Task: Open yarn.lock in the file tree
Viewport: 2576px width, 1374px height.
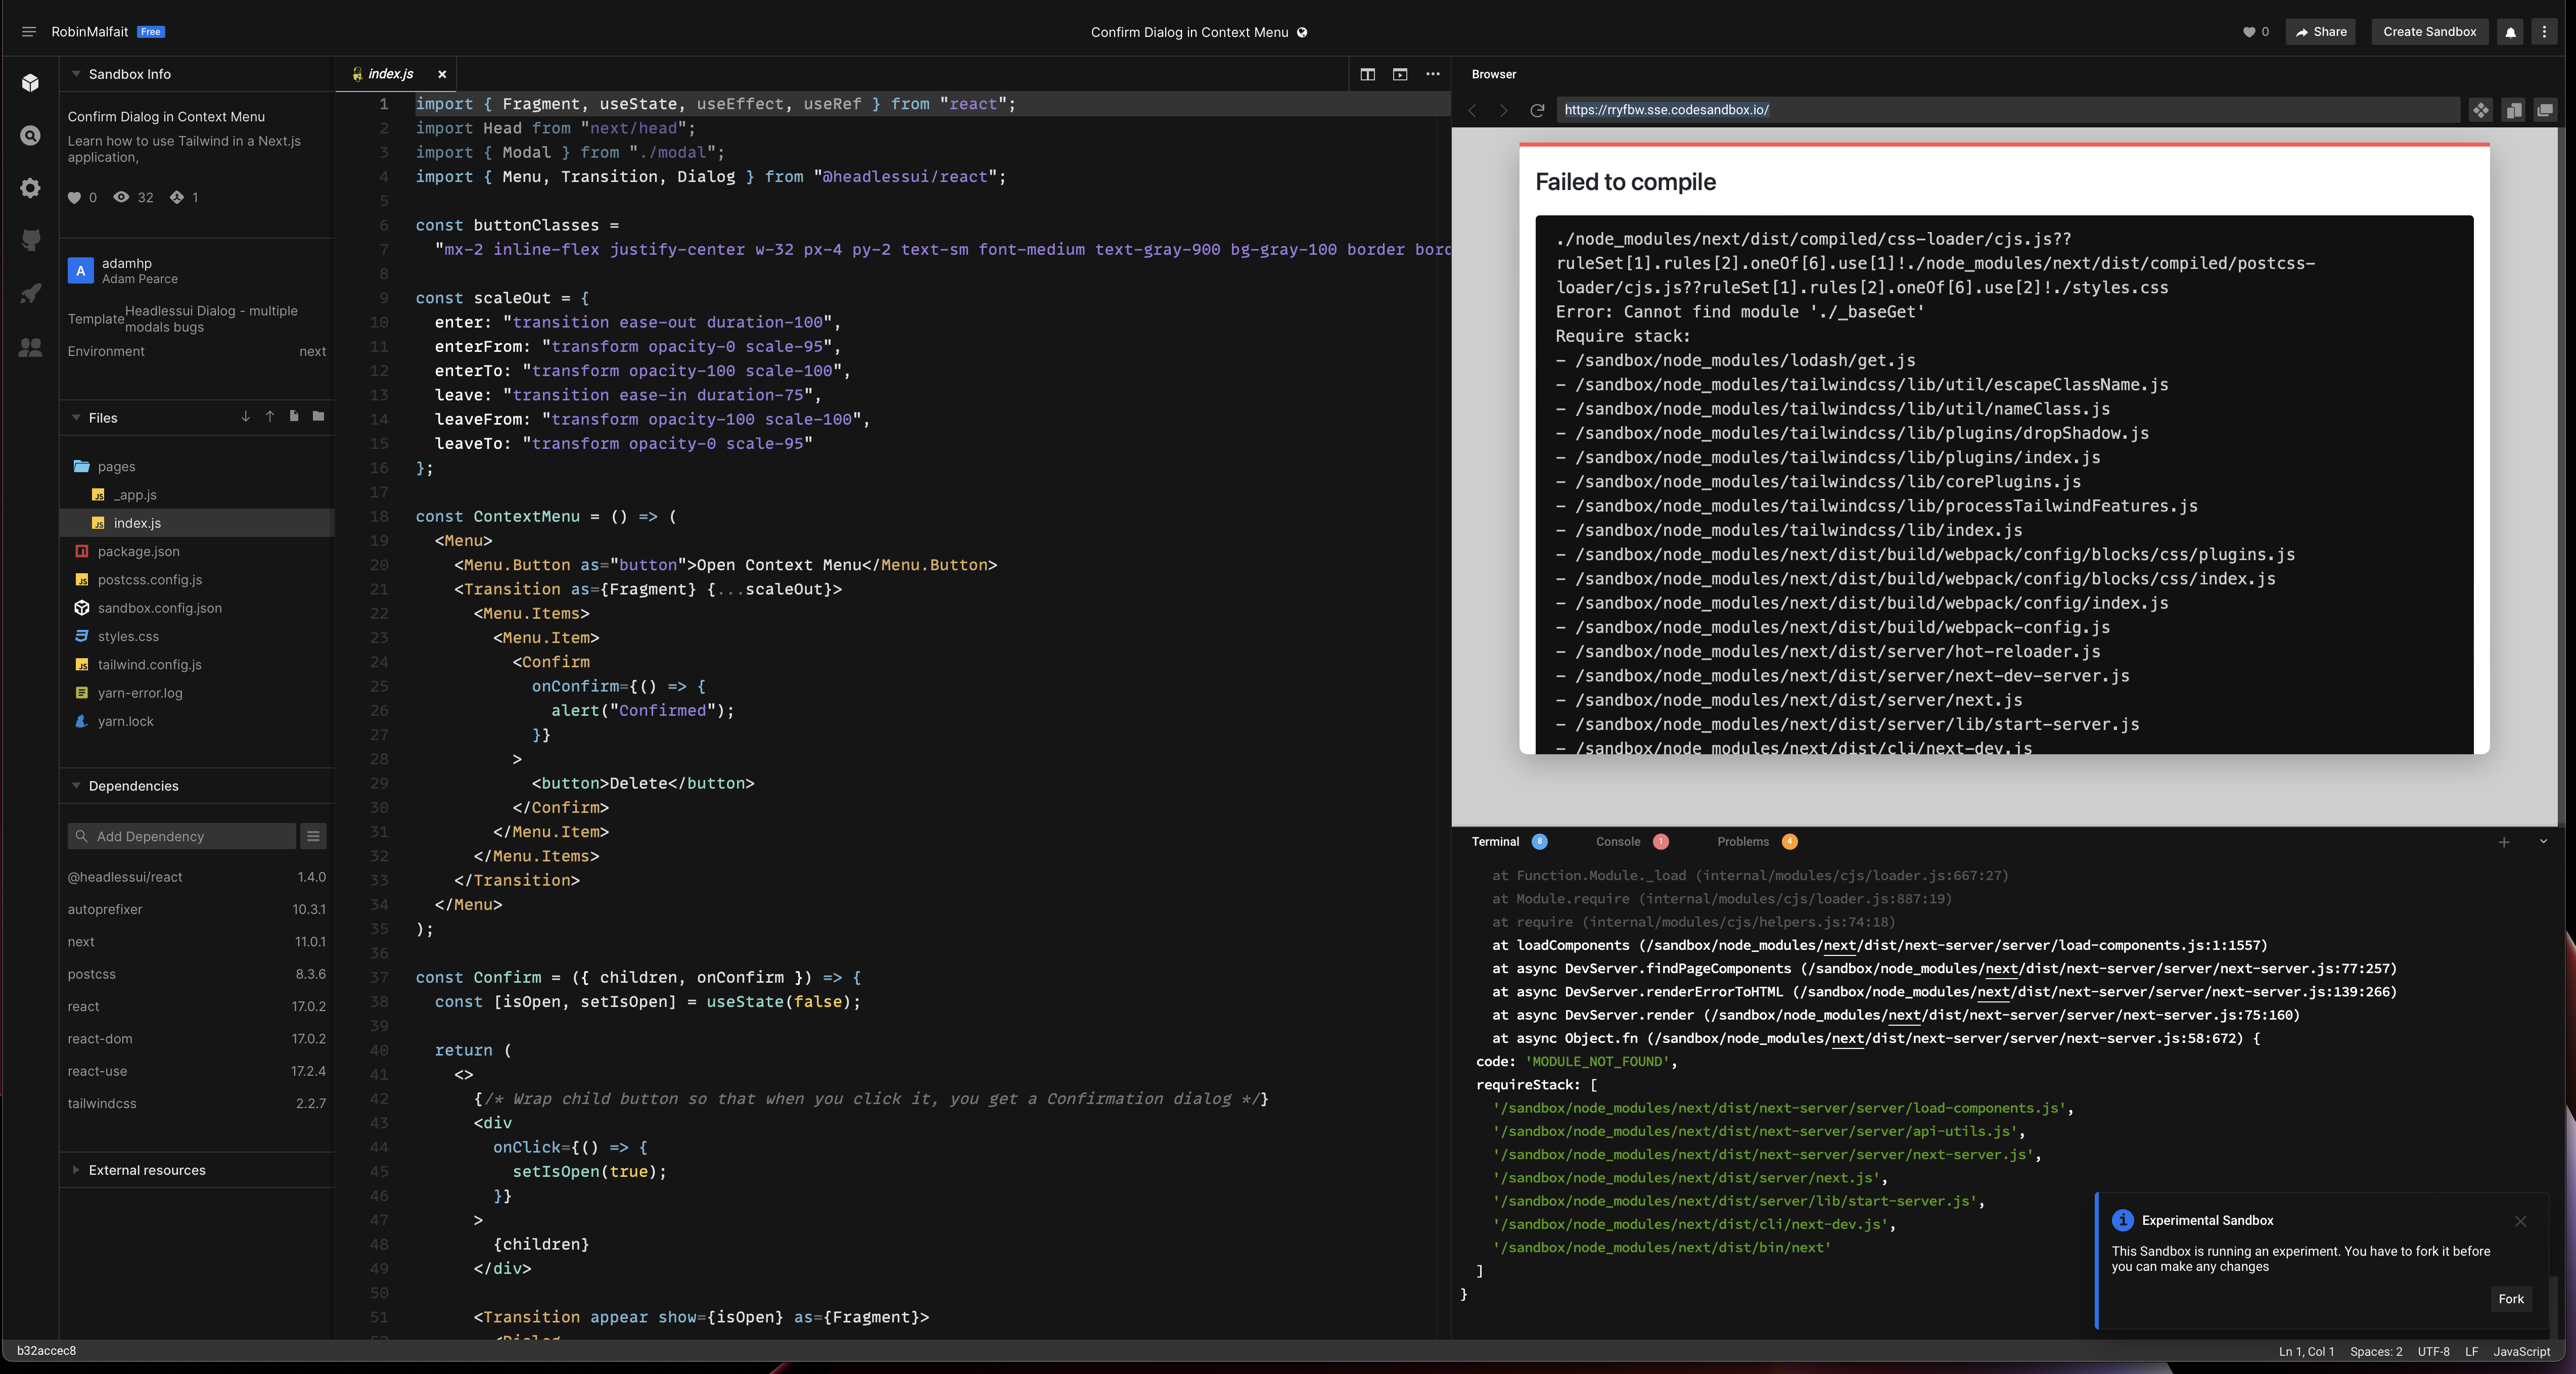Action: point(196,721)
